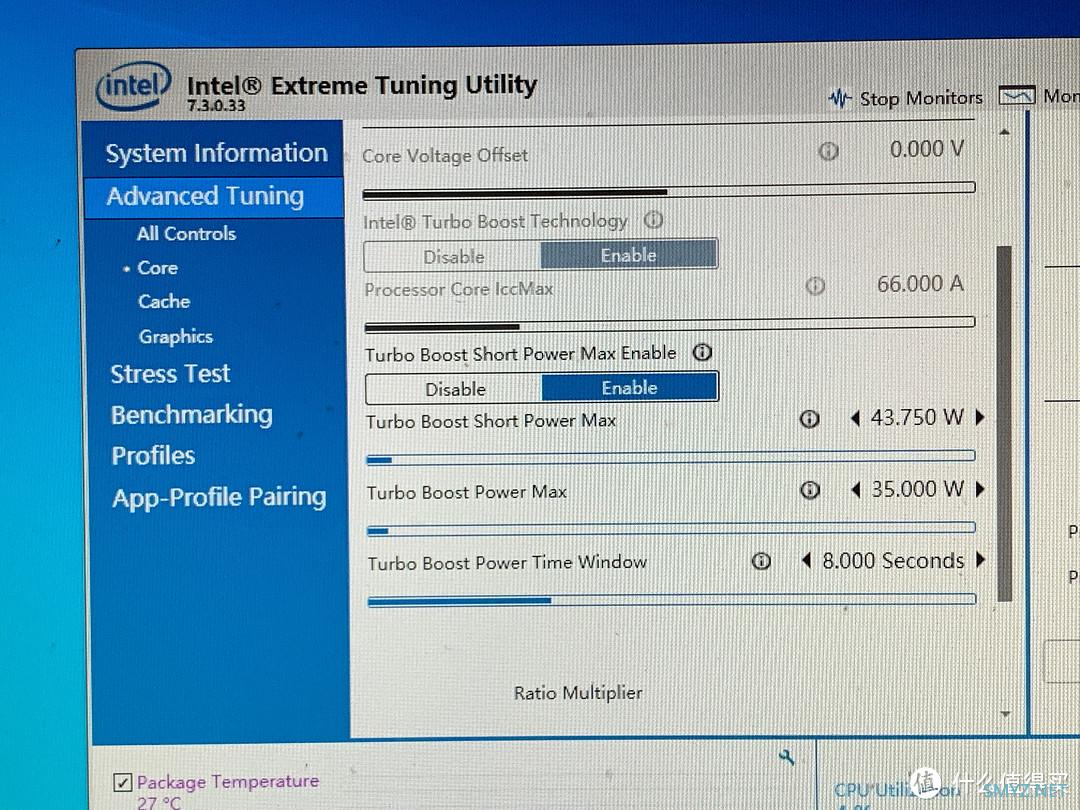Click Turbo Boost Power Time Window slider
Image resolution: width=1080 pixels, height=810 pixels.
(672, 600)
